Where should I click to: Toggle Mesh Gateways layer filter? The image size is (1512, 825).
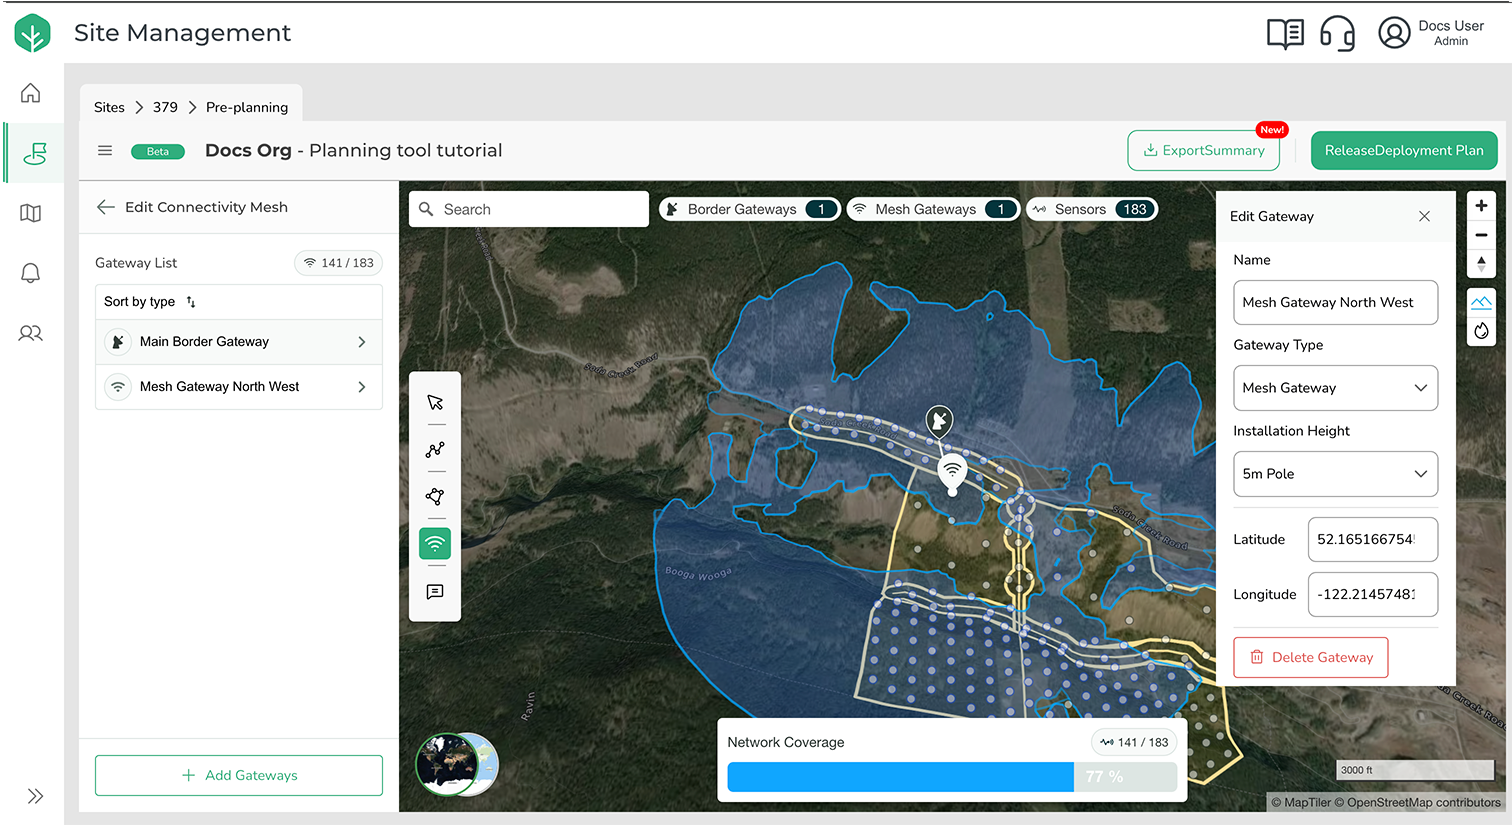pyautogui.click(x=932, y=209)
